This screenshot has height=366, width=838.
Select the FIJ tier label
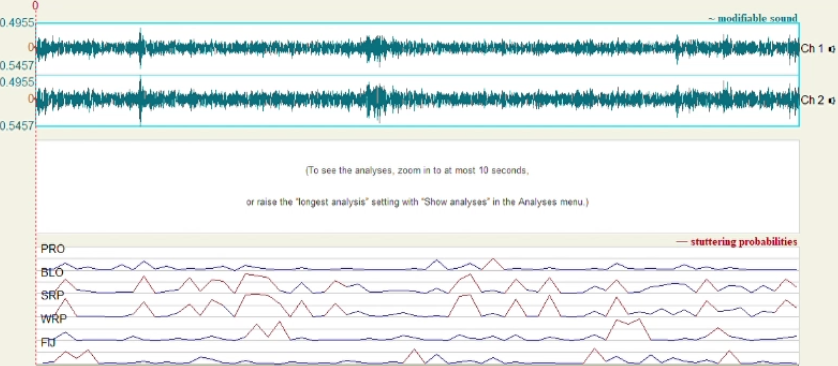point(48,342)
